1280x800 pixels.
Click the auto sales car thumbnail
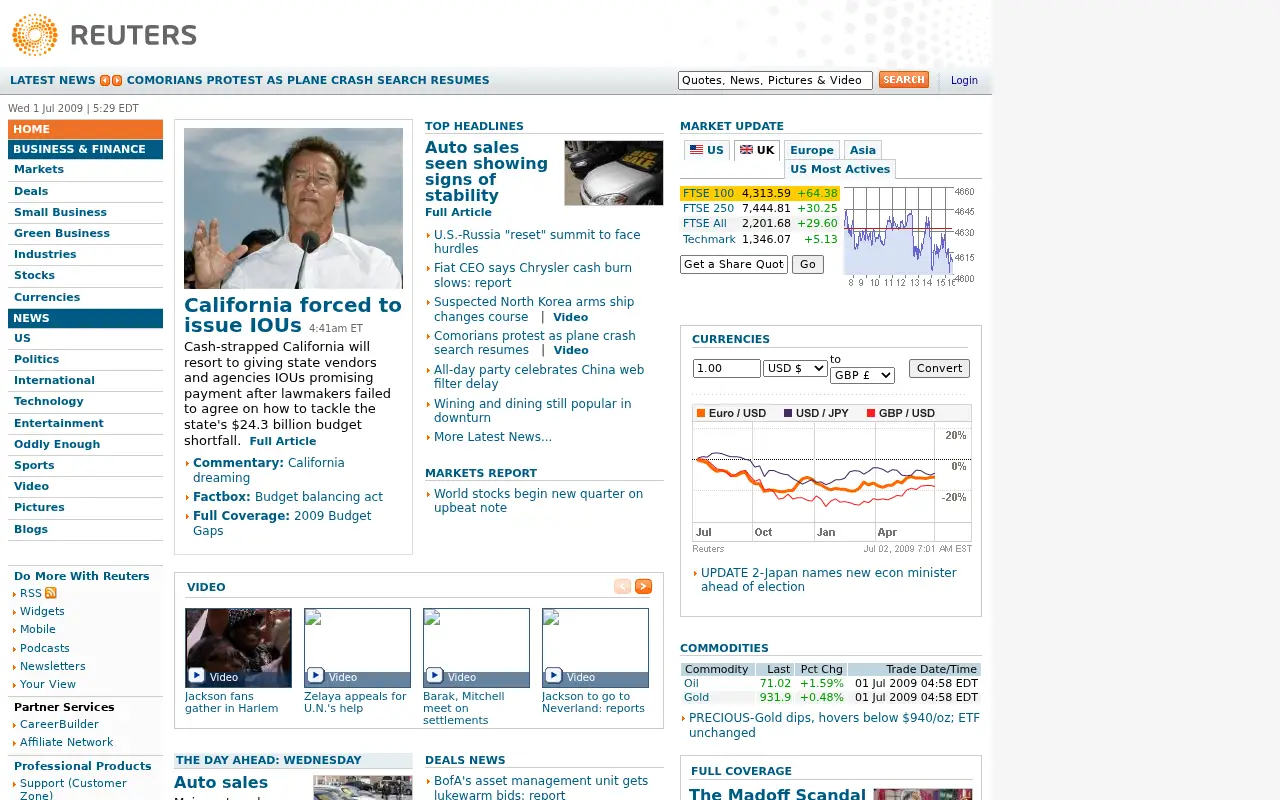(614, 173)
